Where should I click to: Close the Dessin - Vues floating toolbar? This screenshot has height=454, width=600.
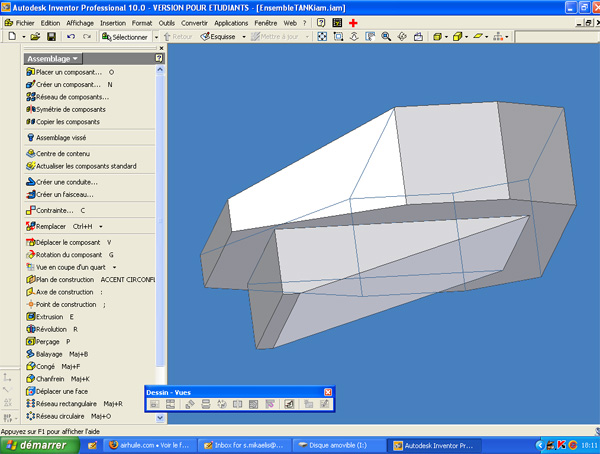327,392
